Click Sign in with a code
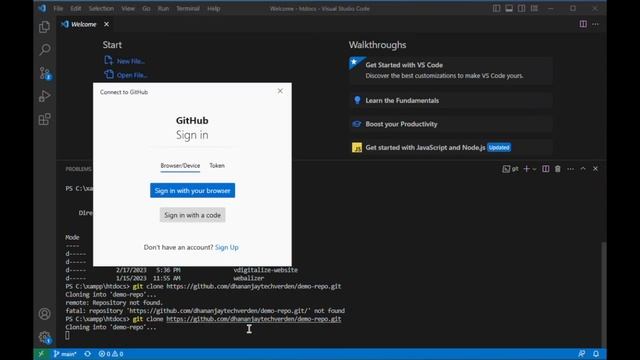640x360 pixels. [192, 215]
